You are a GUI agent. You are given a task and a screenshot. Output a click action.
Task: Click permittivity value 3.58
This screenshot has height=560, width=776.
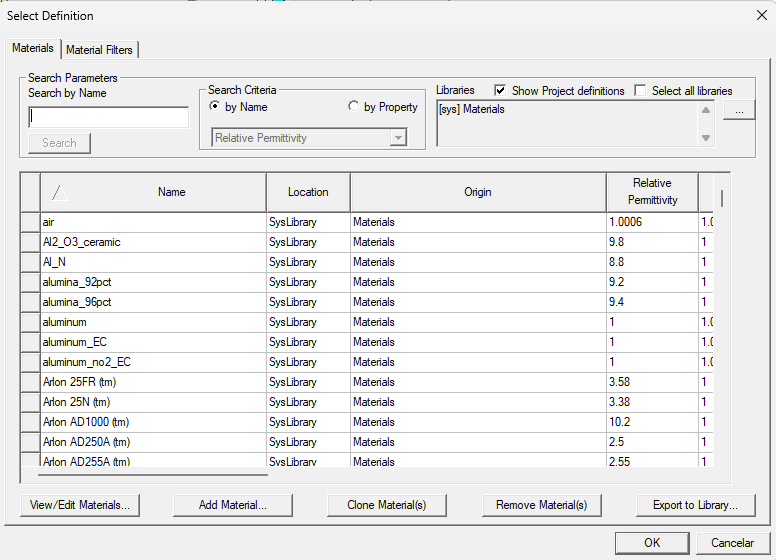(x=620, y=382)
